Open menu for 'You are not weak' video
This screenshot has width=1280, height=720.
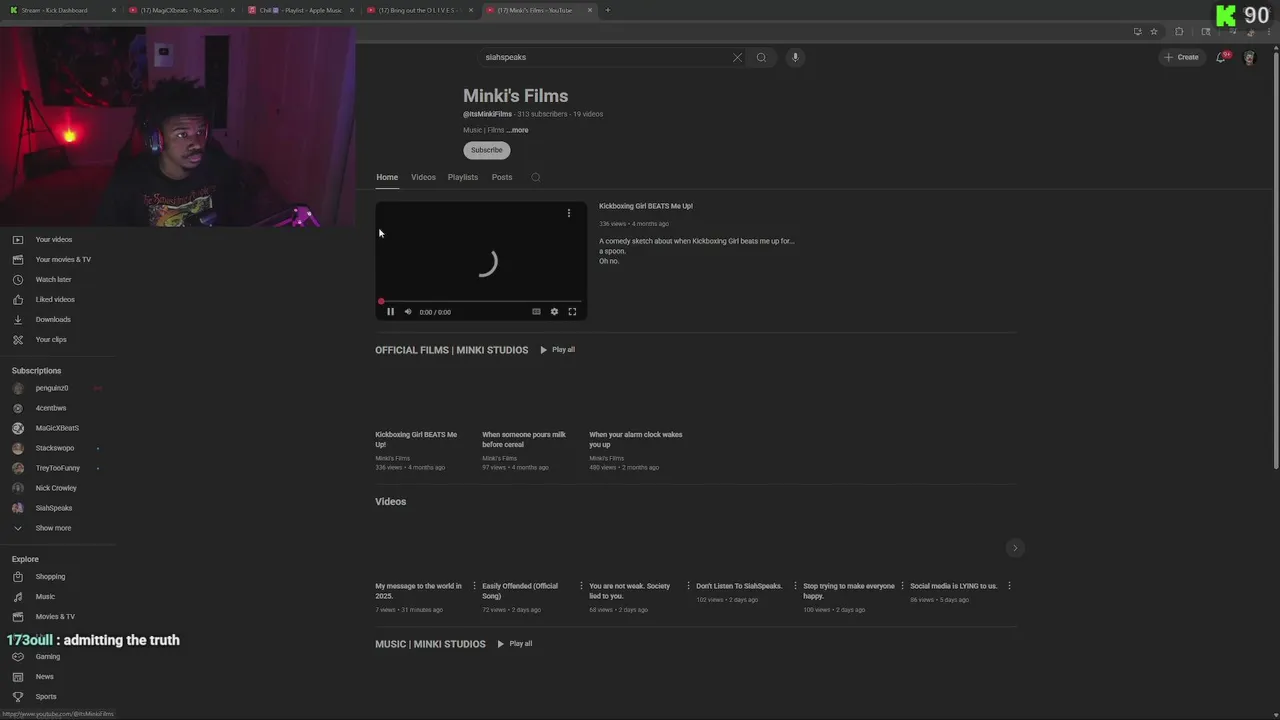click(688, 586)
